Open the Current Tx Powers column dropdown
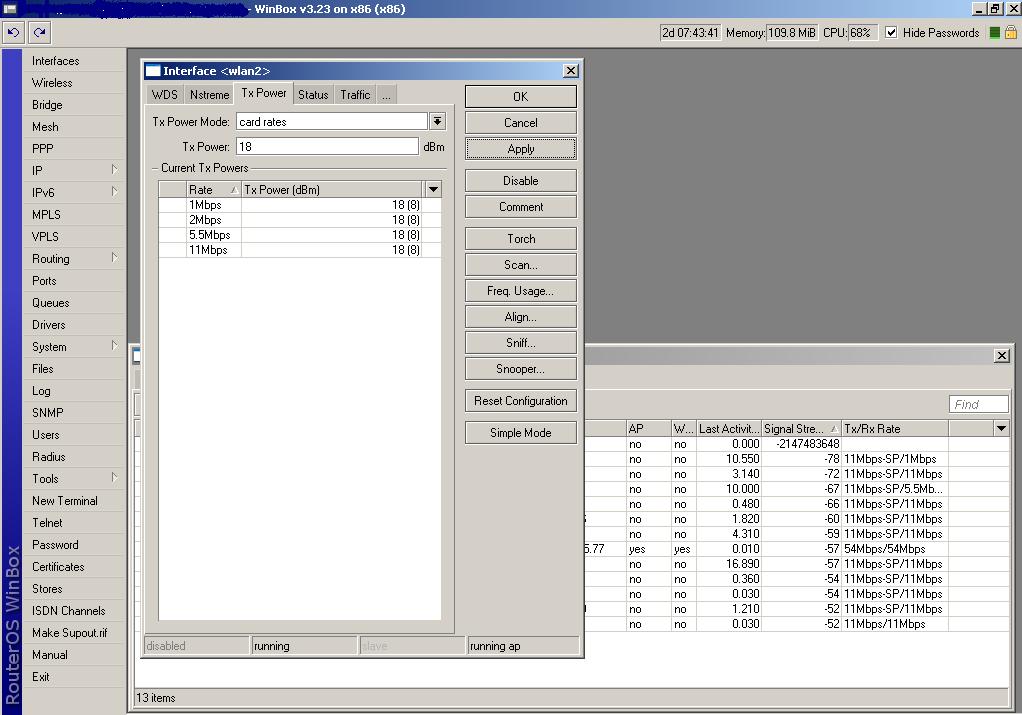 433,189
